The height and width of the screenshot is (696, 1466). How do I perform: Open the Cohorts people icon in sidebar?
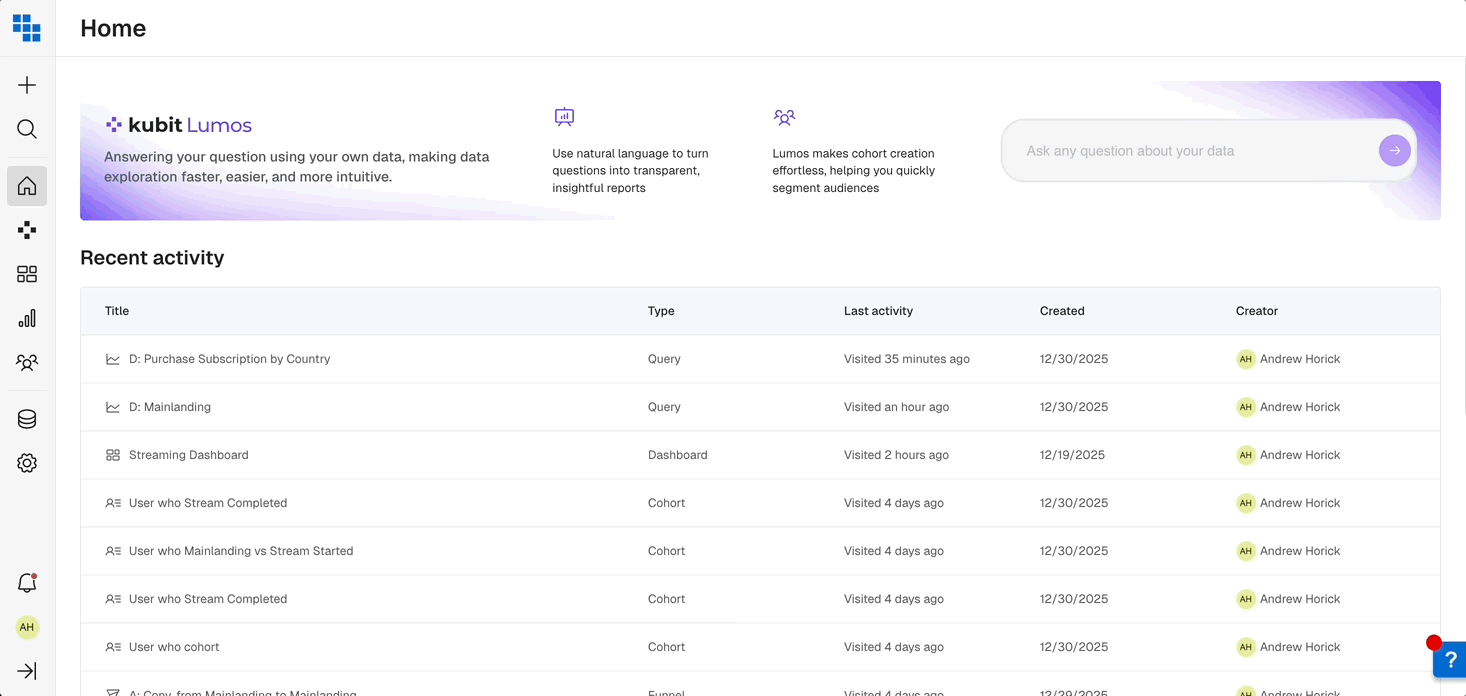click(x=27, y=362)
